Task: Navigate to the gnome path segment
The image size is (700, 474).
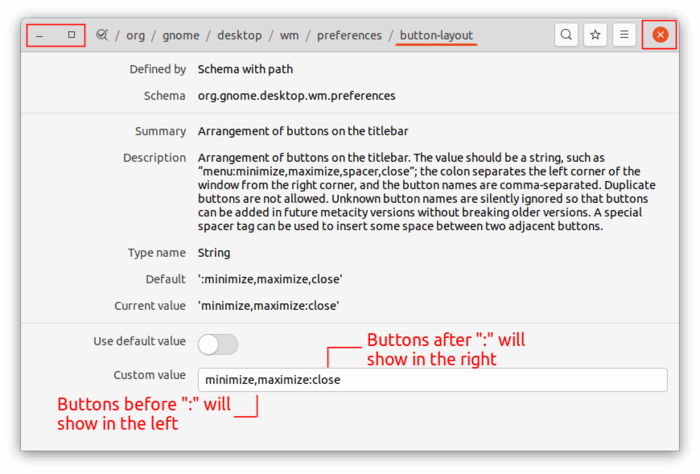Action: point(181,35)
